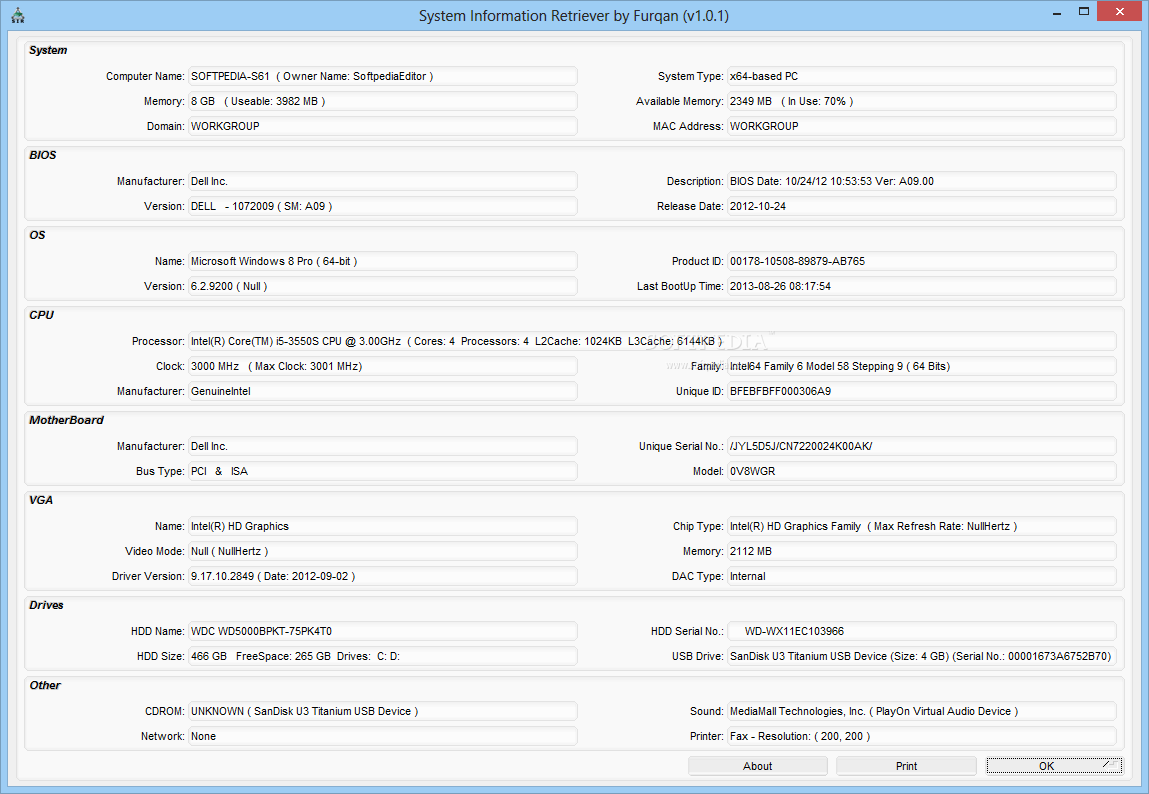Click the Domain field with WORKGROUP
1149x794 pixels.
tap(383, 126)
